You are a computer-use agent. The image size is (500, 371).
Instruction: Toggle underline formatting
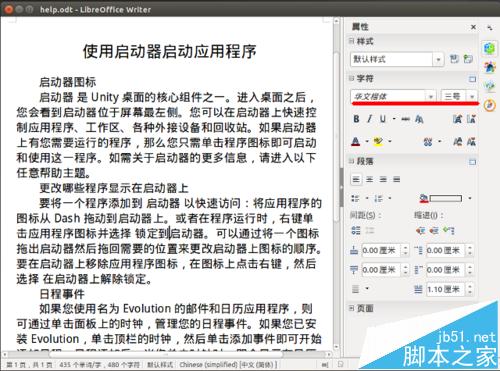(x=382, y=119)
